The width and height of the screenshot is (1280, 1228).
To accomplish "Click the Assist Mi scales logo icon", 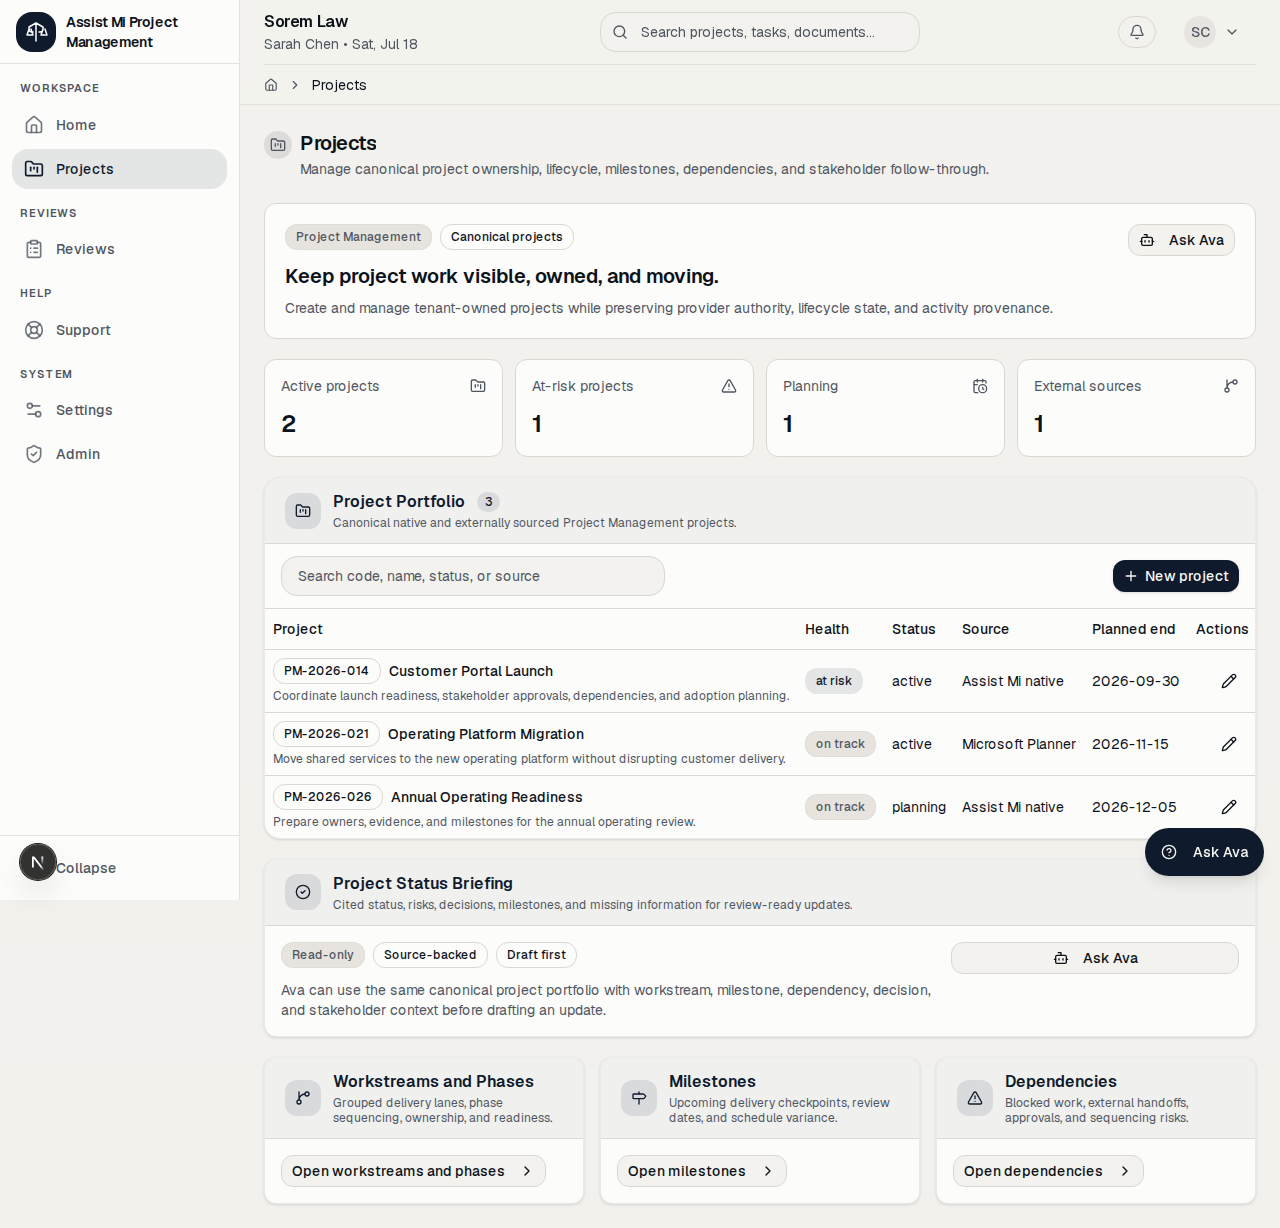I will click(x=36, y=32).
